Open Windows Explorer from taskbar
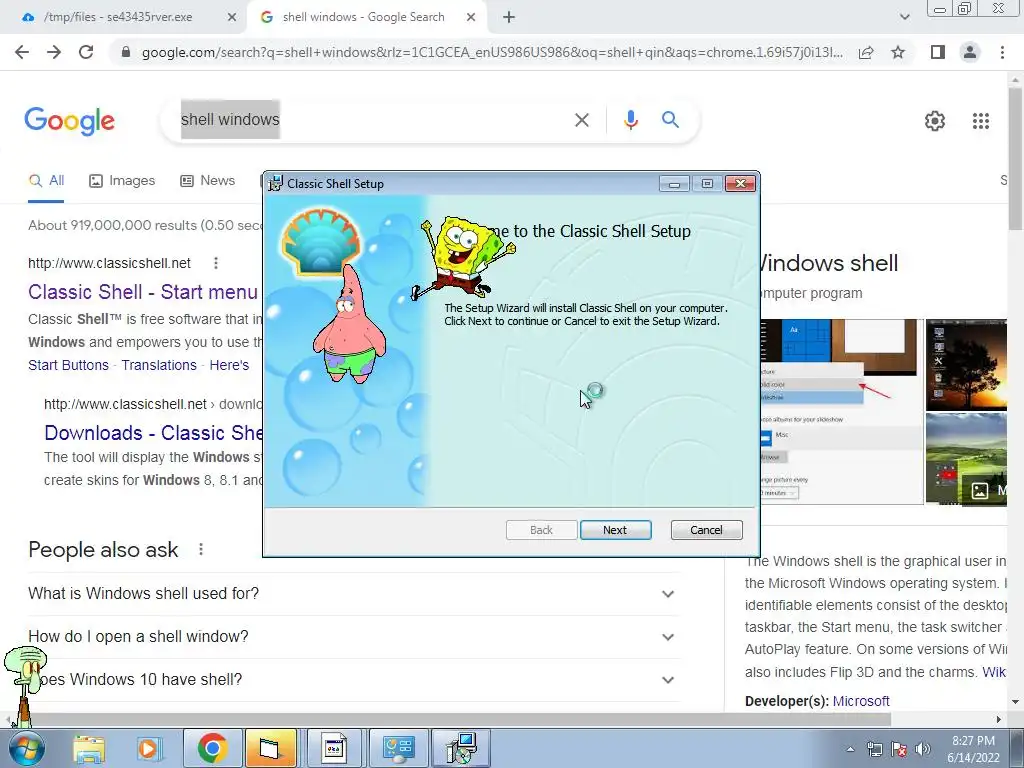Screen dimensions: 1024x768 [x=89, y=748]
